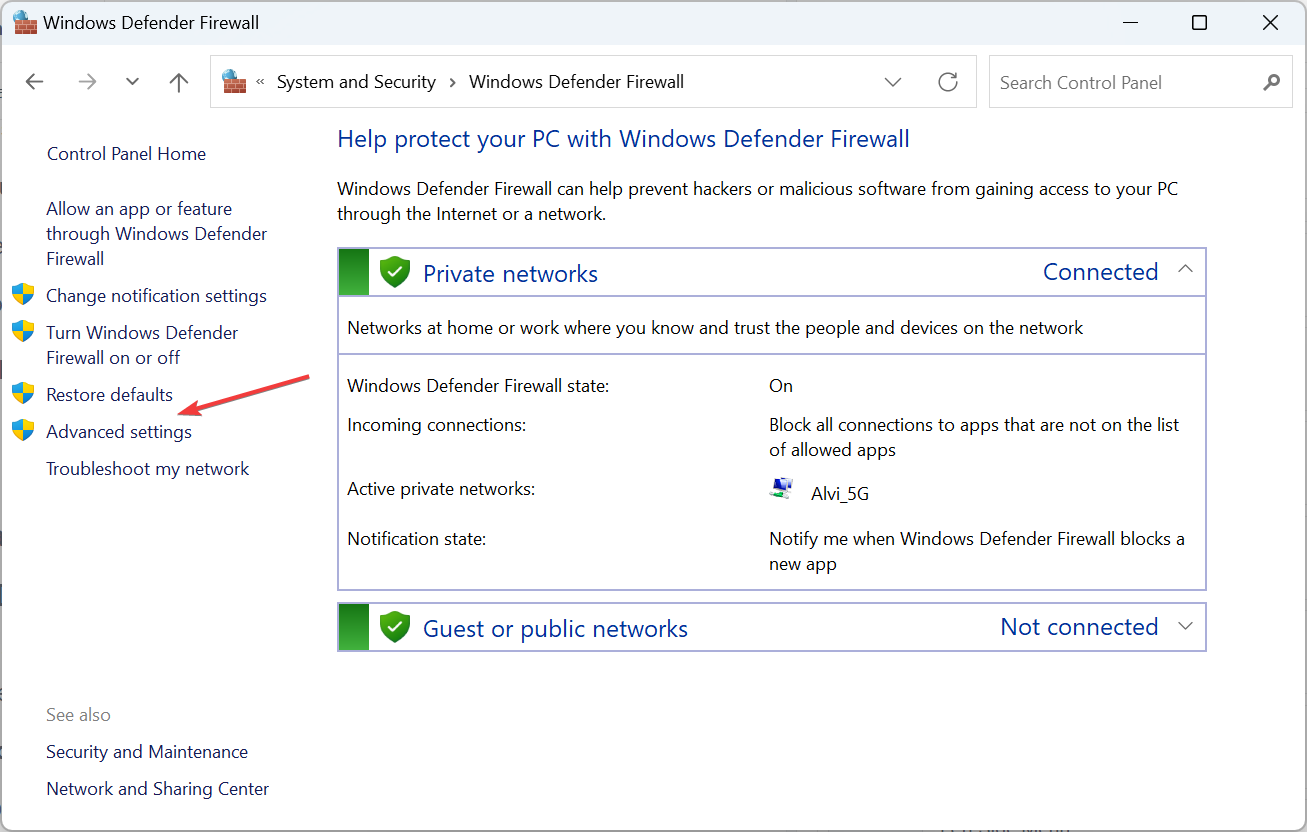Click inside the Search Control Panel field
Screen dimensions: 1307x832
click(x=1100, y=82)
